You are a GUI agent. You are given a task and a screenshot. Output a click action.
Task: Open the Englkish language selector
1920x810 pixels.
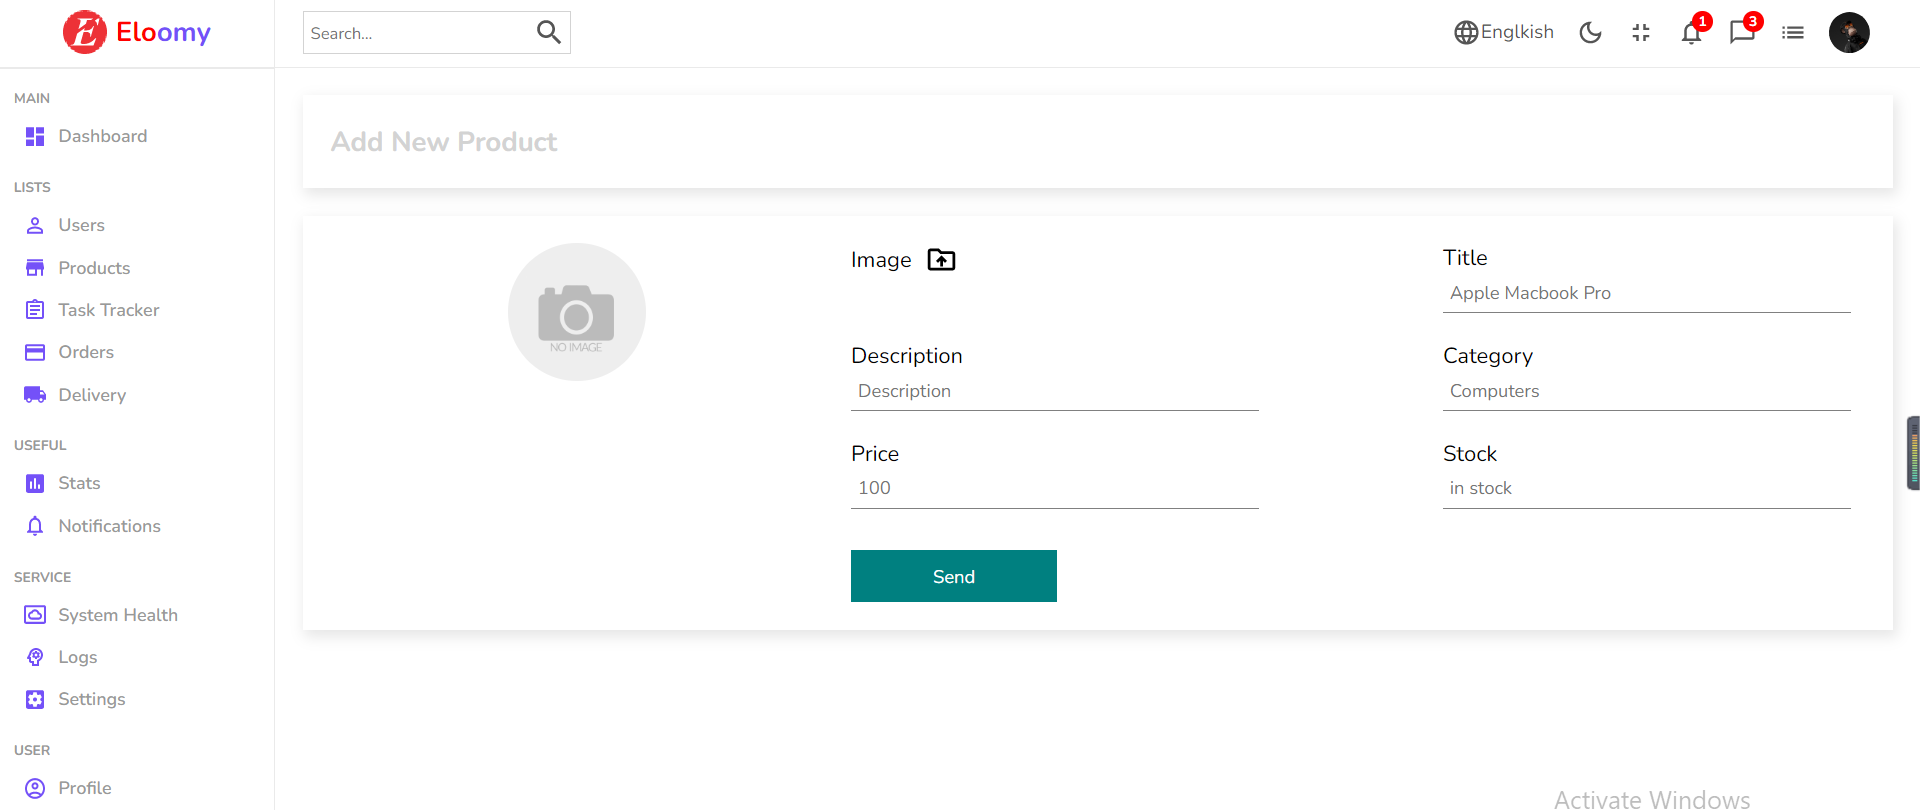tap(1503, 32)
